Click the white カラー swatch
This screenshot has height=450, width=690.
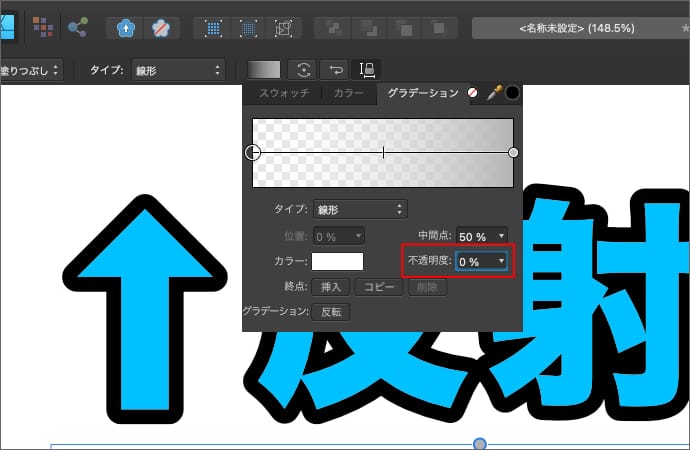337,261
